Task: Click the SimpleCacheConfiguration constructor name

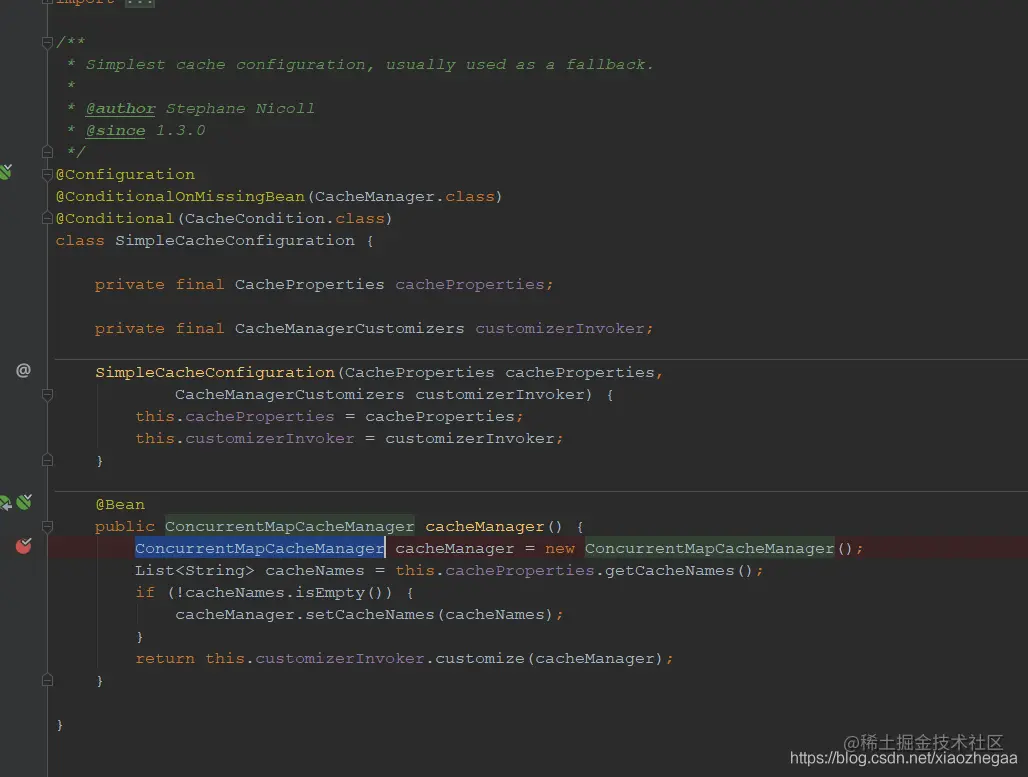Action: point(215,372)
